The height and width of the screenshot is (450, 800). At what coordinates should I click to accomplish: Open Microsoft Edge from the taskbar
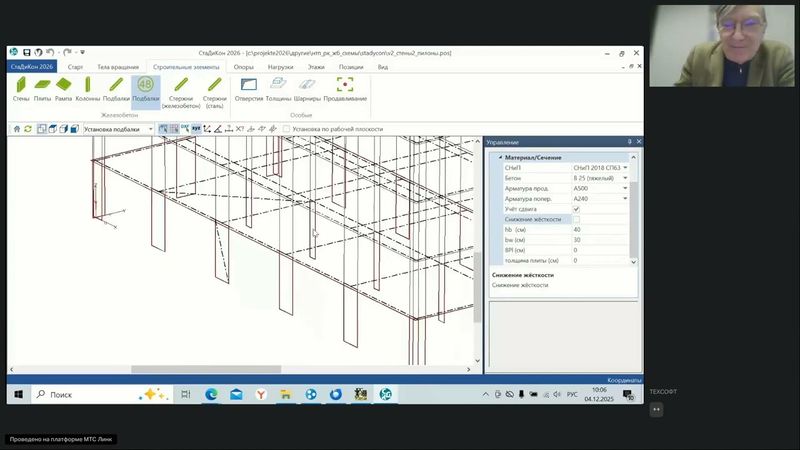pos(212,395)
